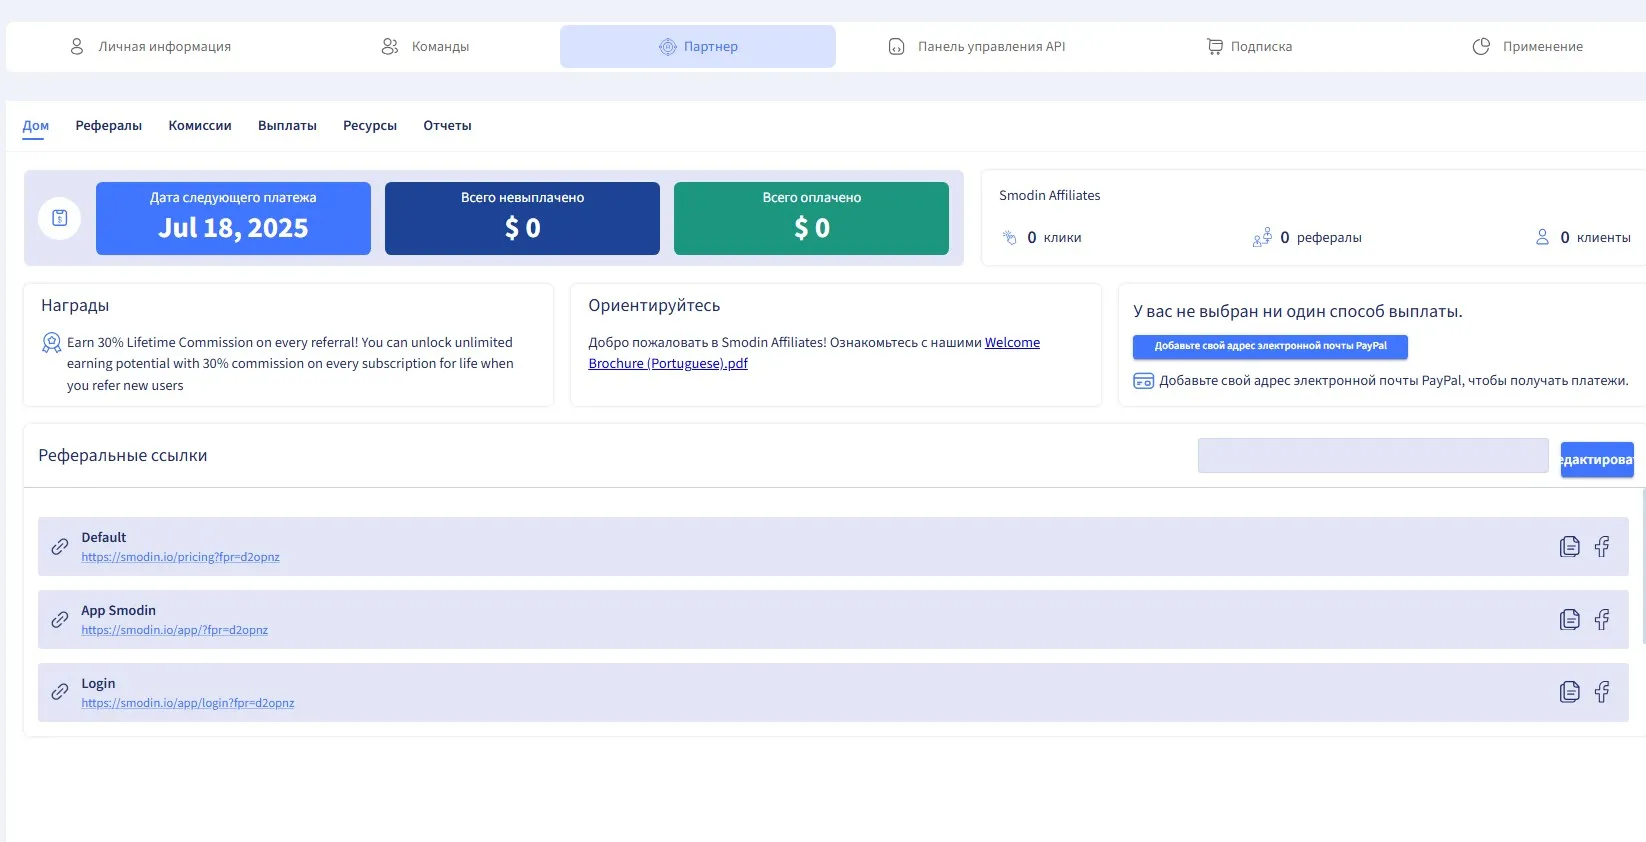Click the rewards badge icon
Screen dimensions: 1646x842
52,343
